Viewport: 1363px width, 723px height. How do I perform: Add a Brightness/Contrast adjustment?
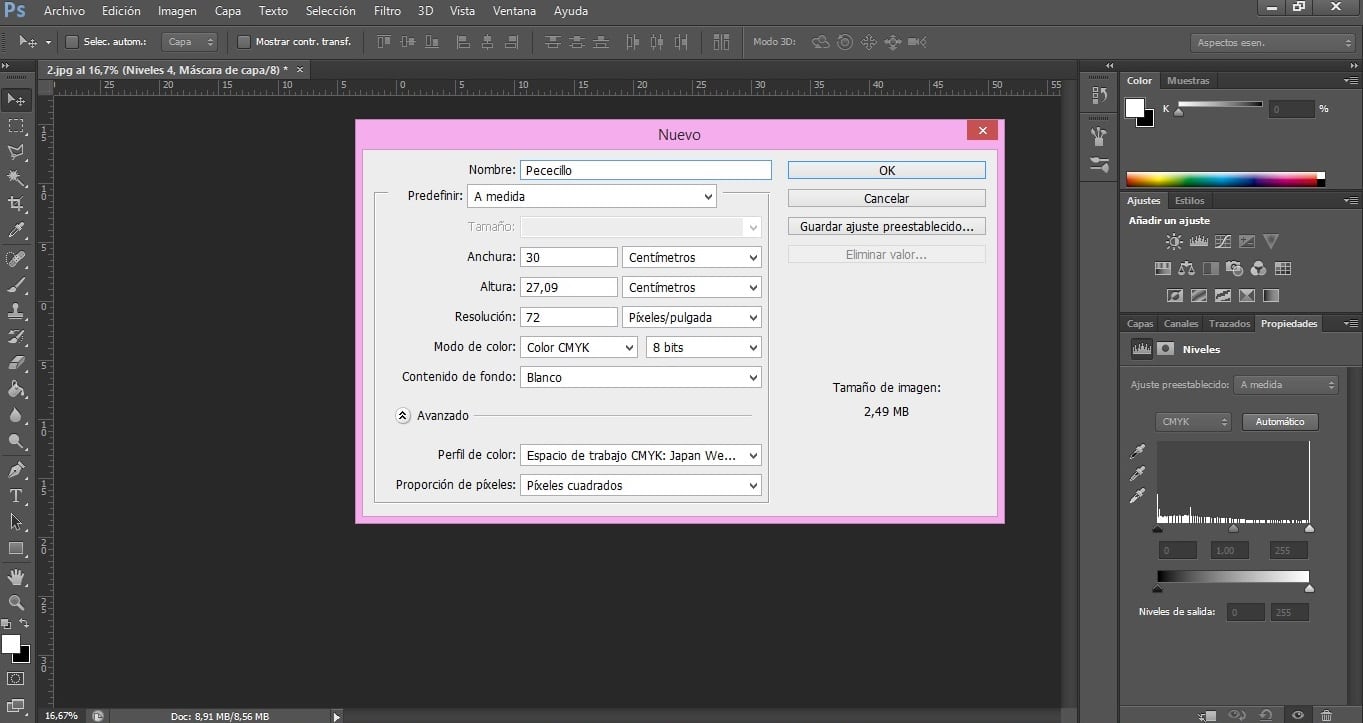click(x=1174, y=241)
